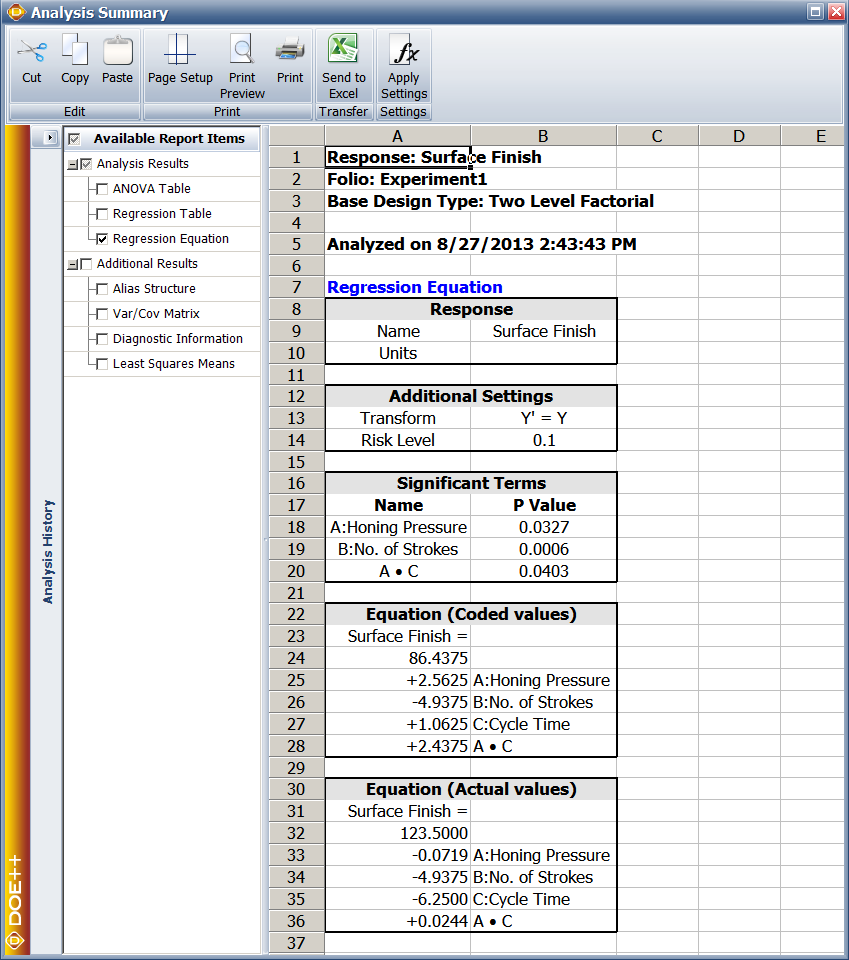Maximize the Analysis Summary window
This screenshot has height=960, width=849.
[x=815, y=12]
